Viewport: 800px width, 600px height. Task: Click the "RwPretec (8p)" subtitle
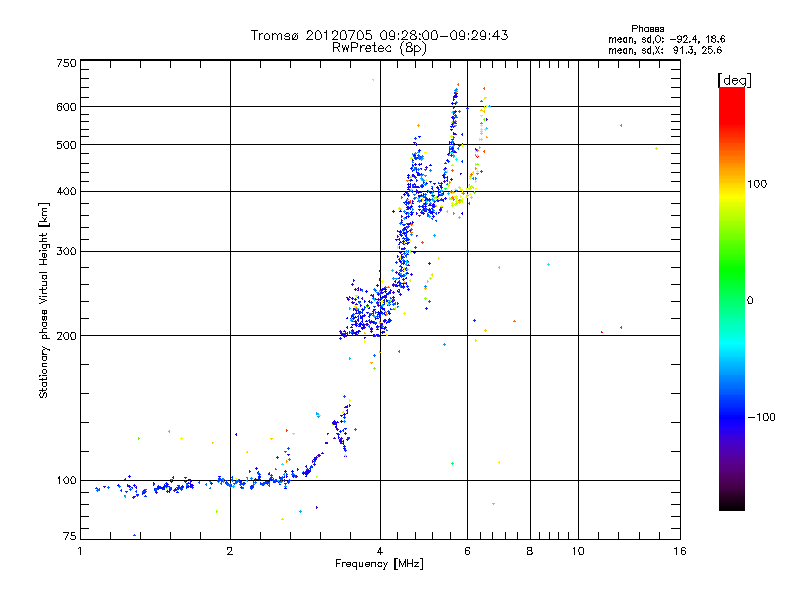point(379,48)
